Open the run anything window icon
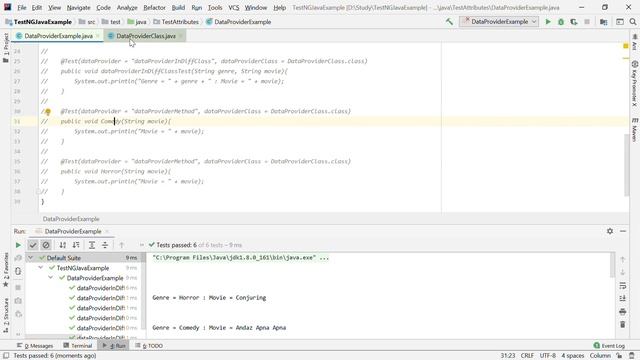640x360 pixels. (x=620, y=22)
